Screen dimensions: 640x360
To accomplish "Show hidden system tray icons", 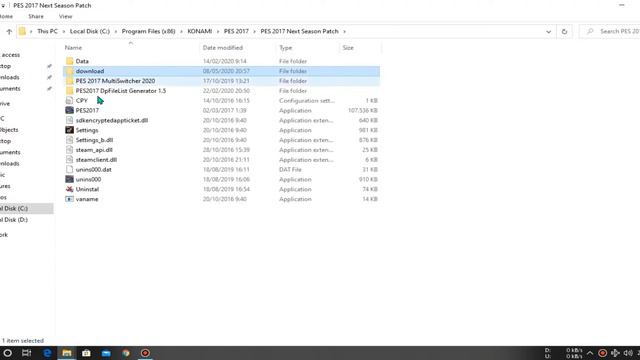I will pos(590,353).
